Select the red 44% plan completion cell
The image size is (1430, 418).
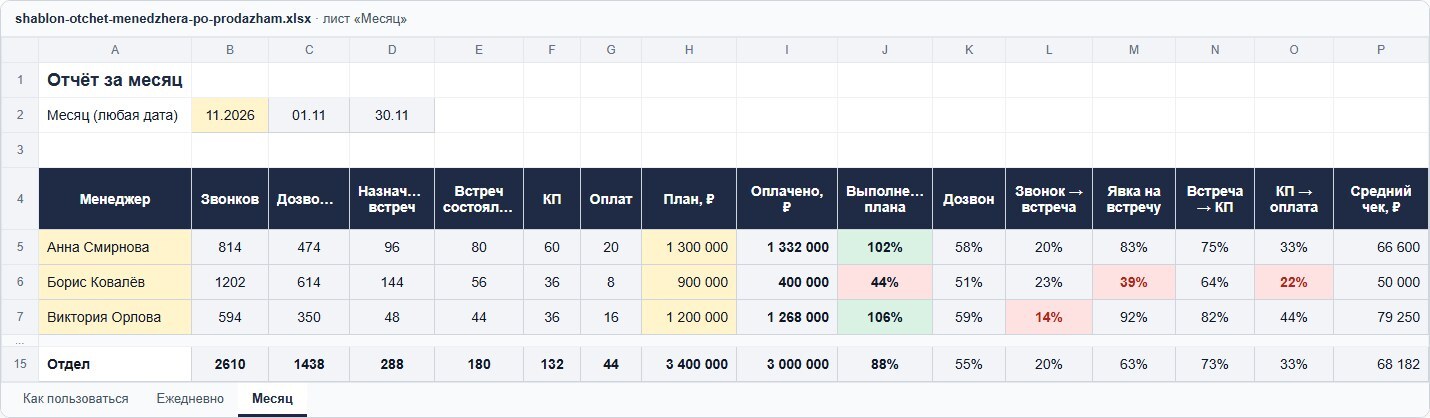[x=885, y=282]
